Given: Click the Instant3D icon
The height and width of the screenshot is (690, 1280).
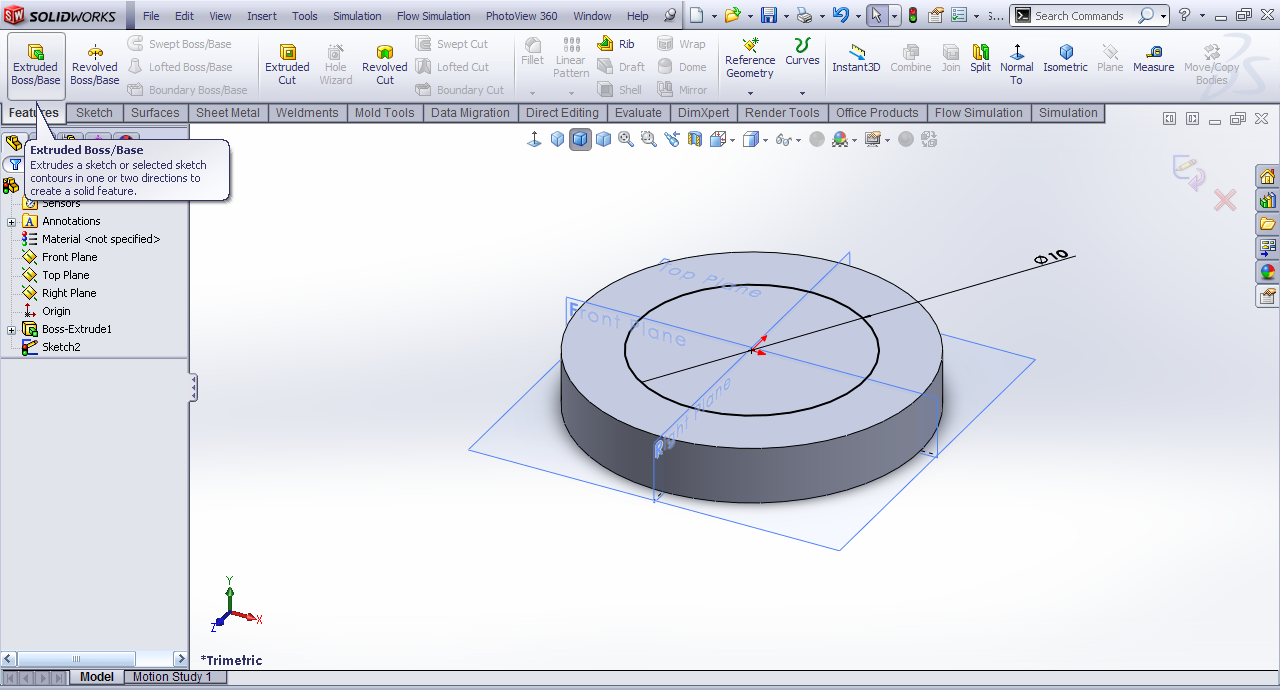Looking at the screenshot, I should click(x=856, y=59).
